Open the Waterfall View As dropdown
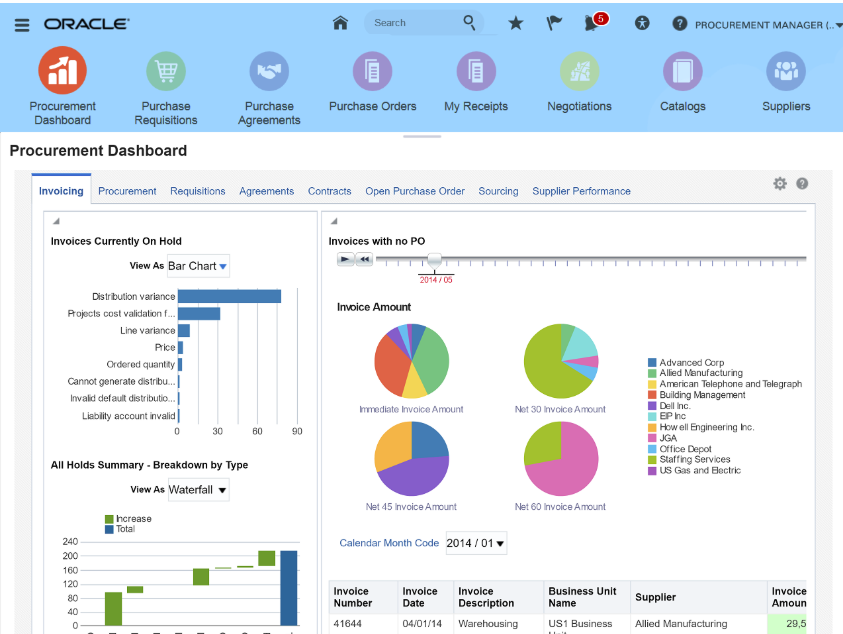The height and width of the screenshot is (634, 843). [x=198, y=489]
